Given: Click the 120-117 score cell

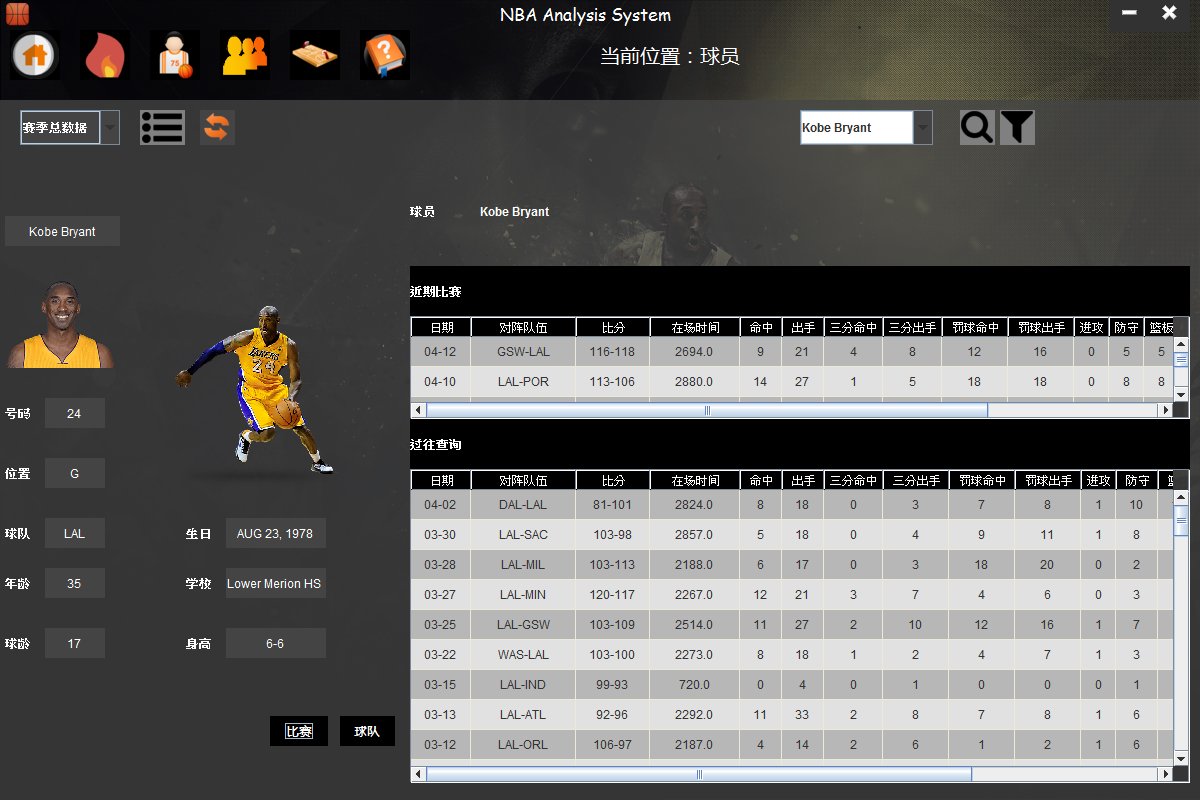Looking at the screenshot, I should coord(613,595).
